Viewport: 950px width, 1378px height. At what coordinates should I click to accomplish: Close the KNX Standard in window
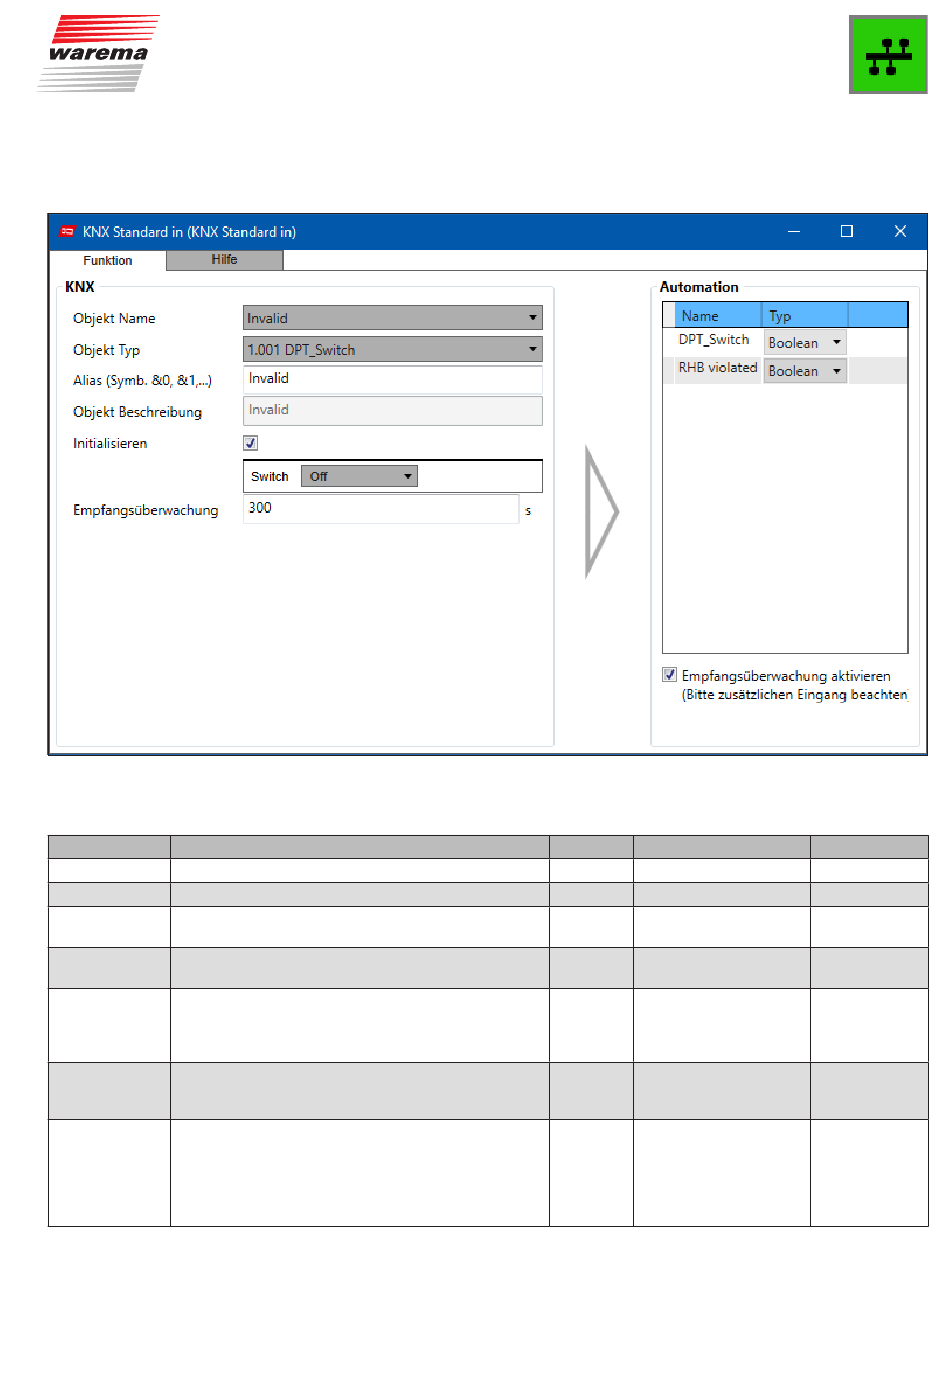coord(900,231)
